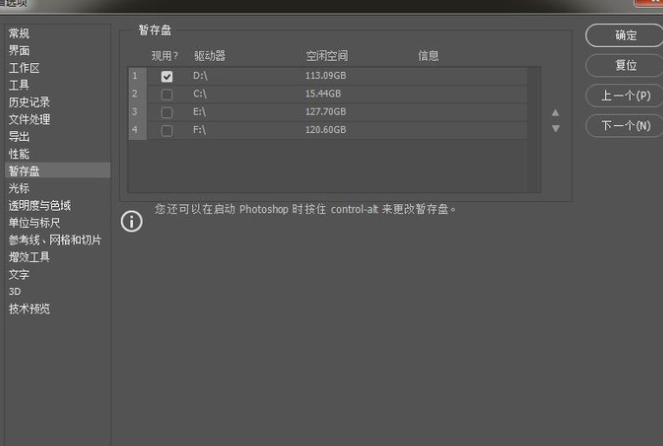Go to 文字 settings
This screenshot has width=663, height=446.
point(19,274)
